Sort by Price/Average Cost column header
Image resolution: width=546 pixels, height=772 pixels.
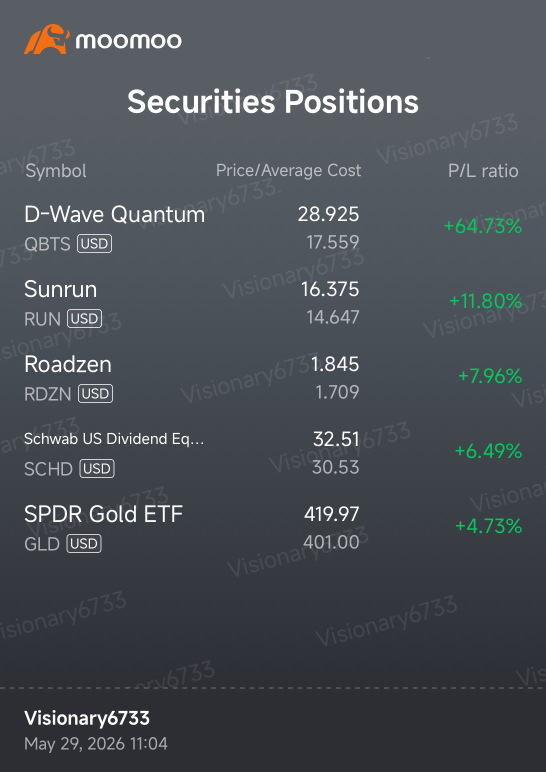point(289,171)
